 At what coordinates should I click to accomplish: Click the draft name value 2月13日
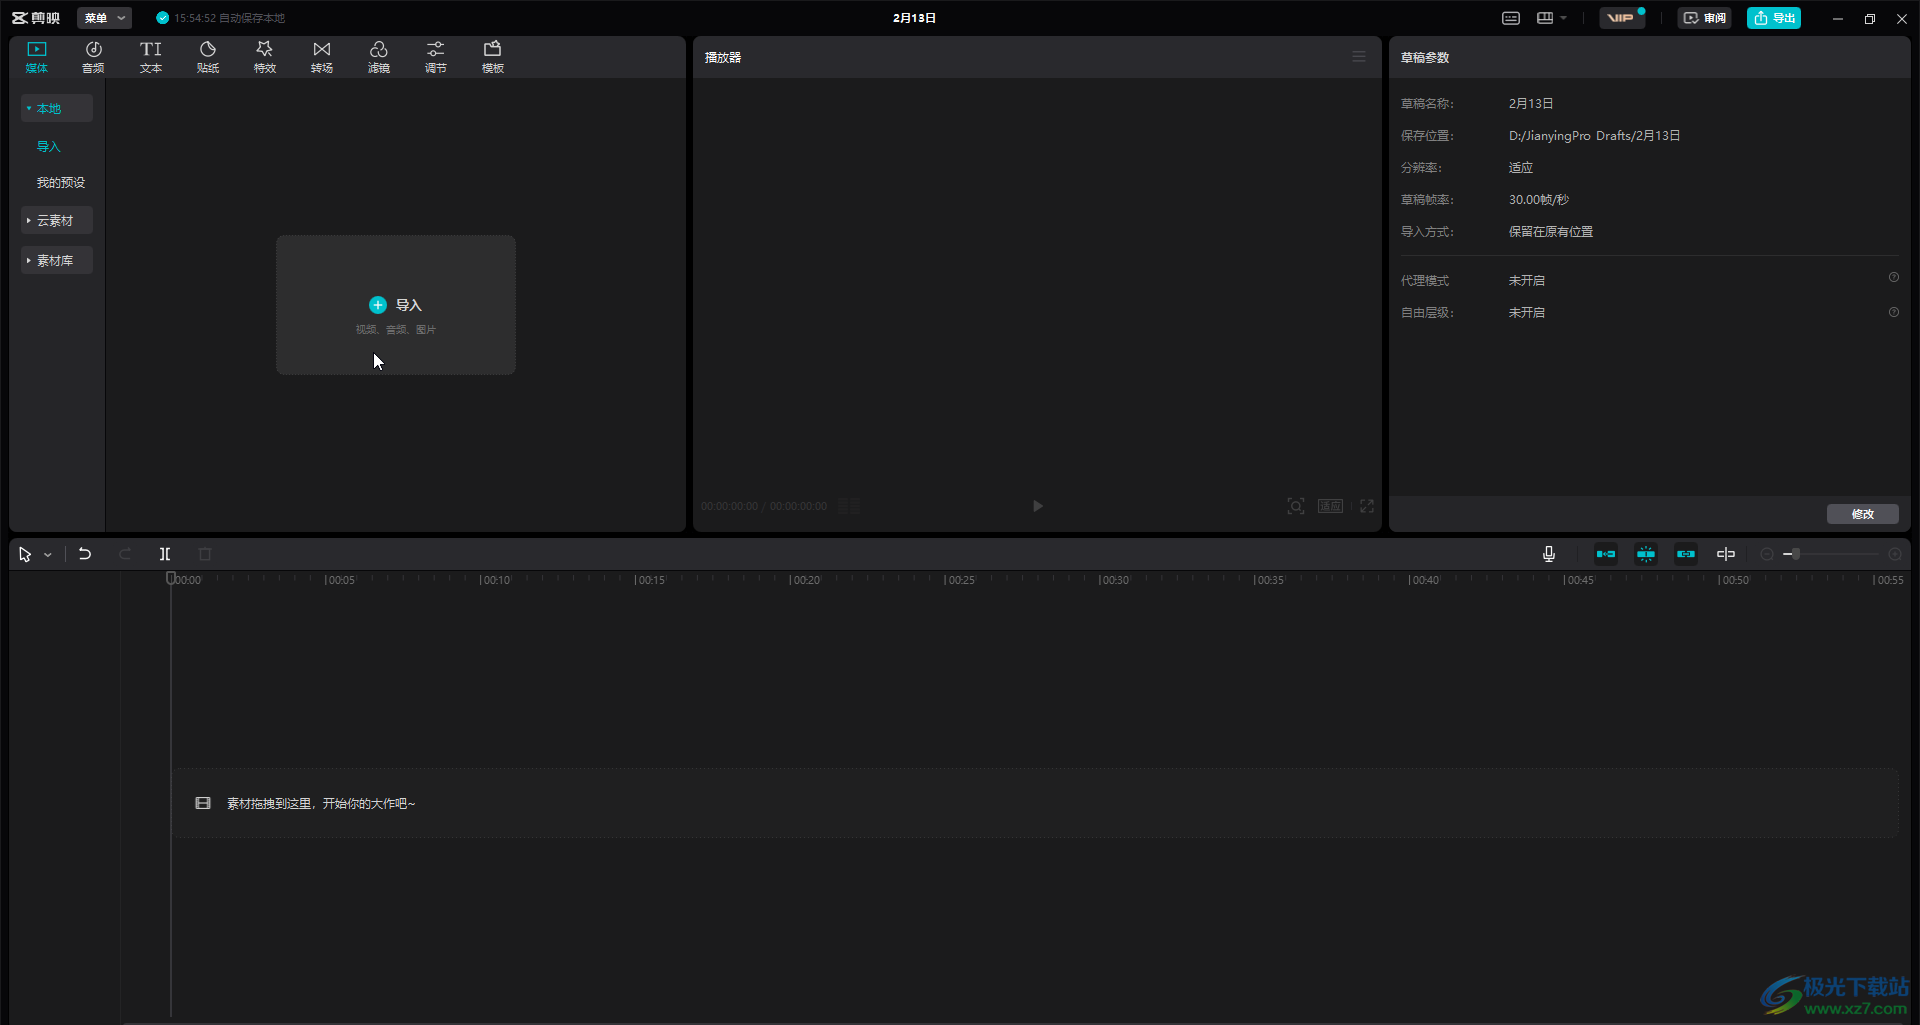pos(1531,104)
